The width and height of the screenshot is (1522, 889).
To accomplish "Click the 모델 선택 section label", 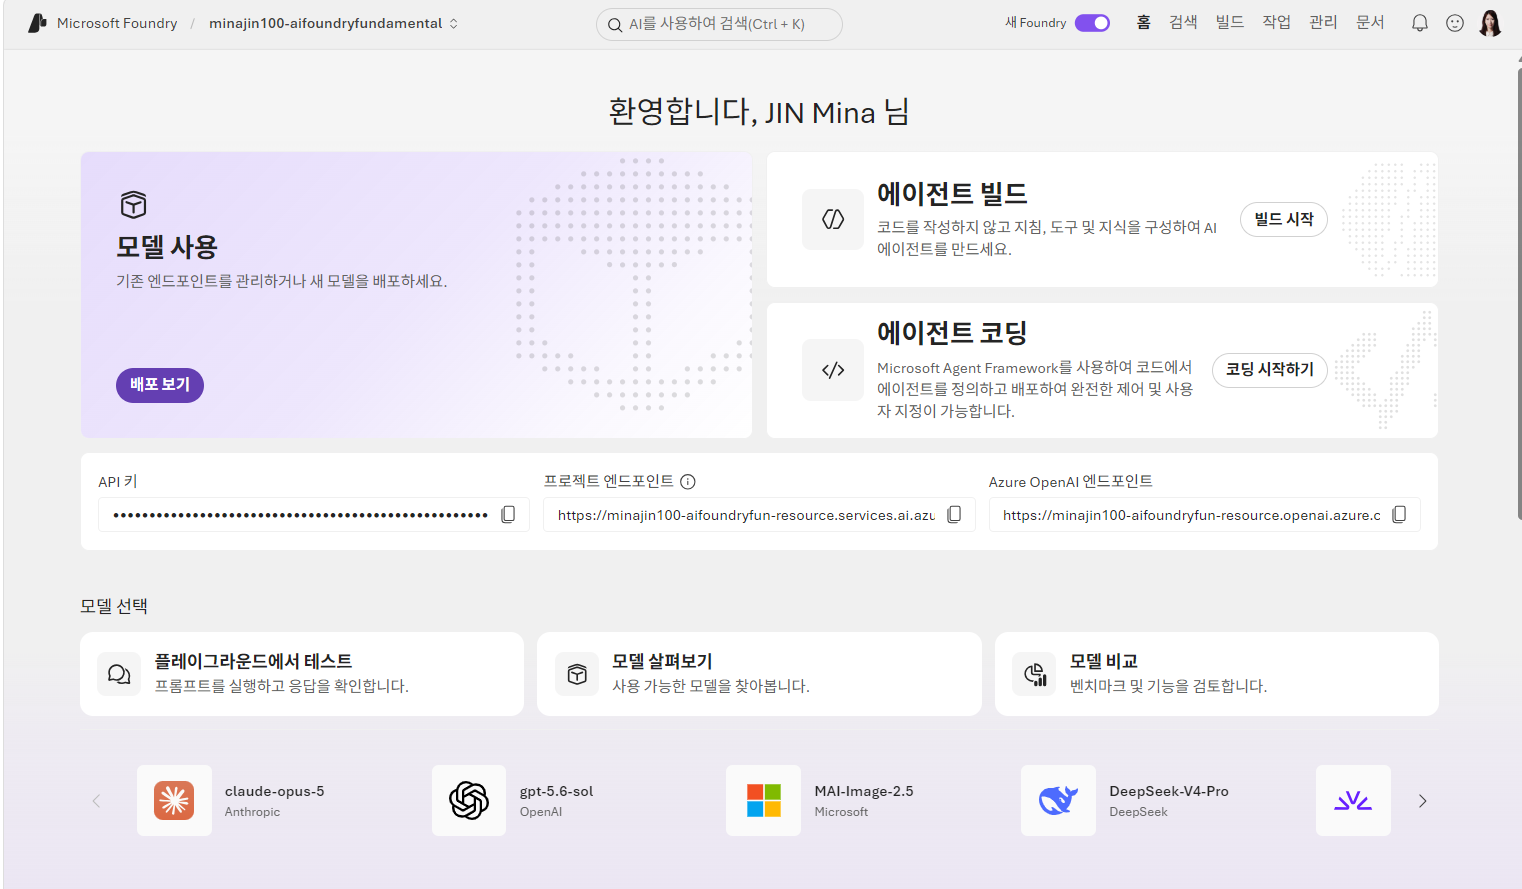I will click(114, 606).
